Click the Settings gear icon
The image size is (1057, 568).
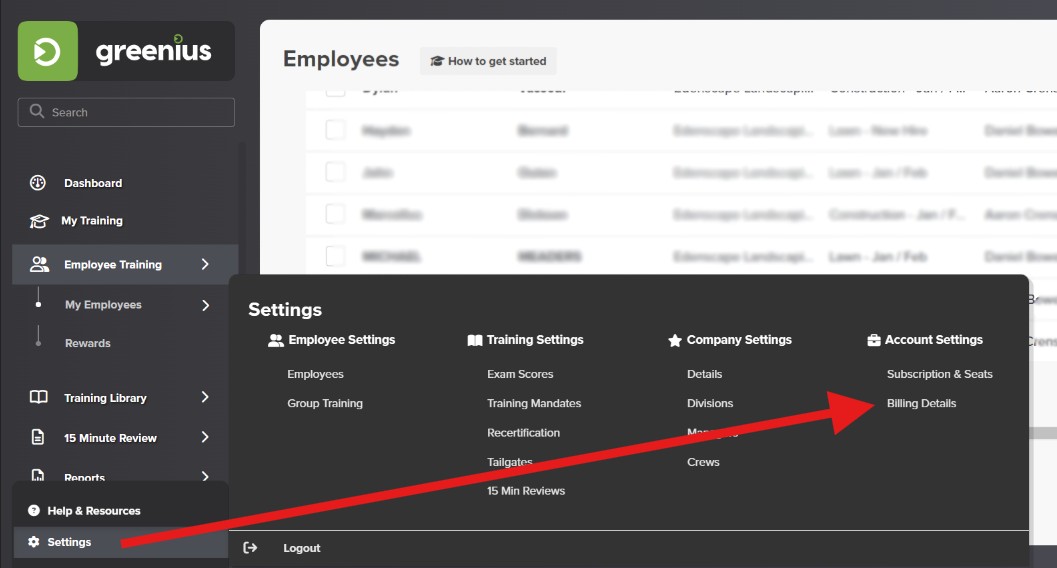click(x=34, y=542)
